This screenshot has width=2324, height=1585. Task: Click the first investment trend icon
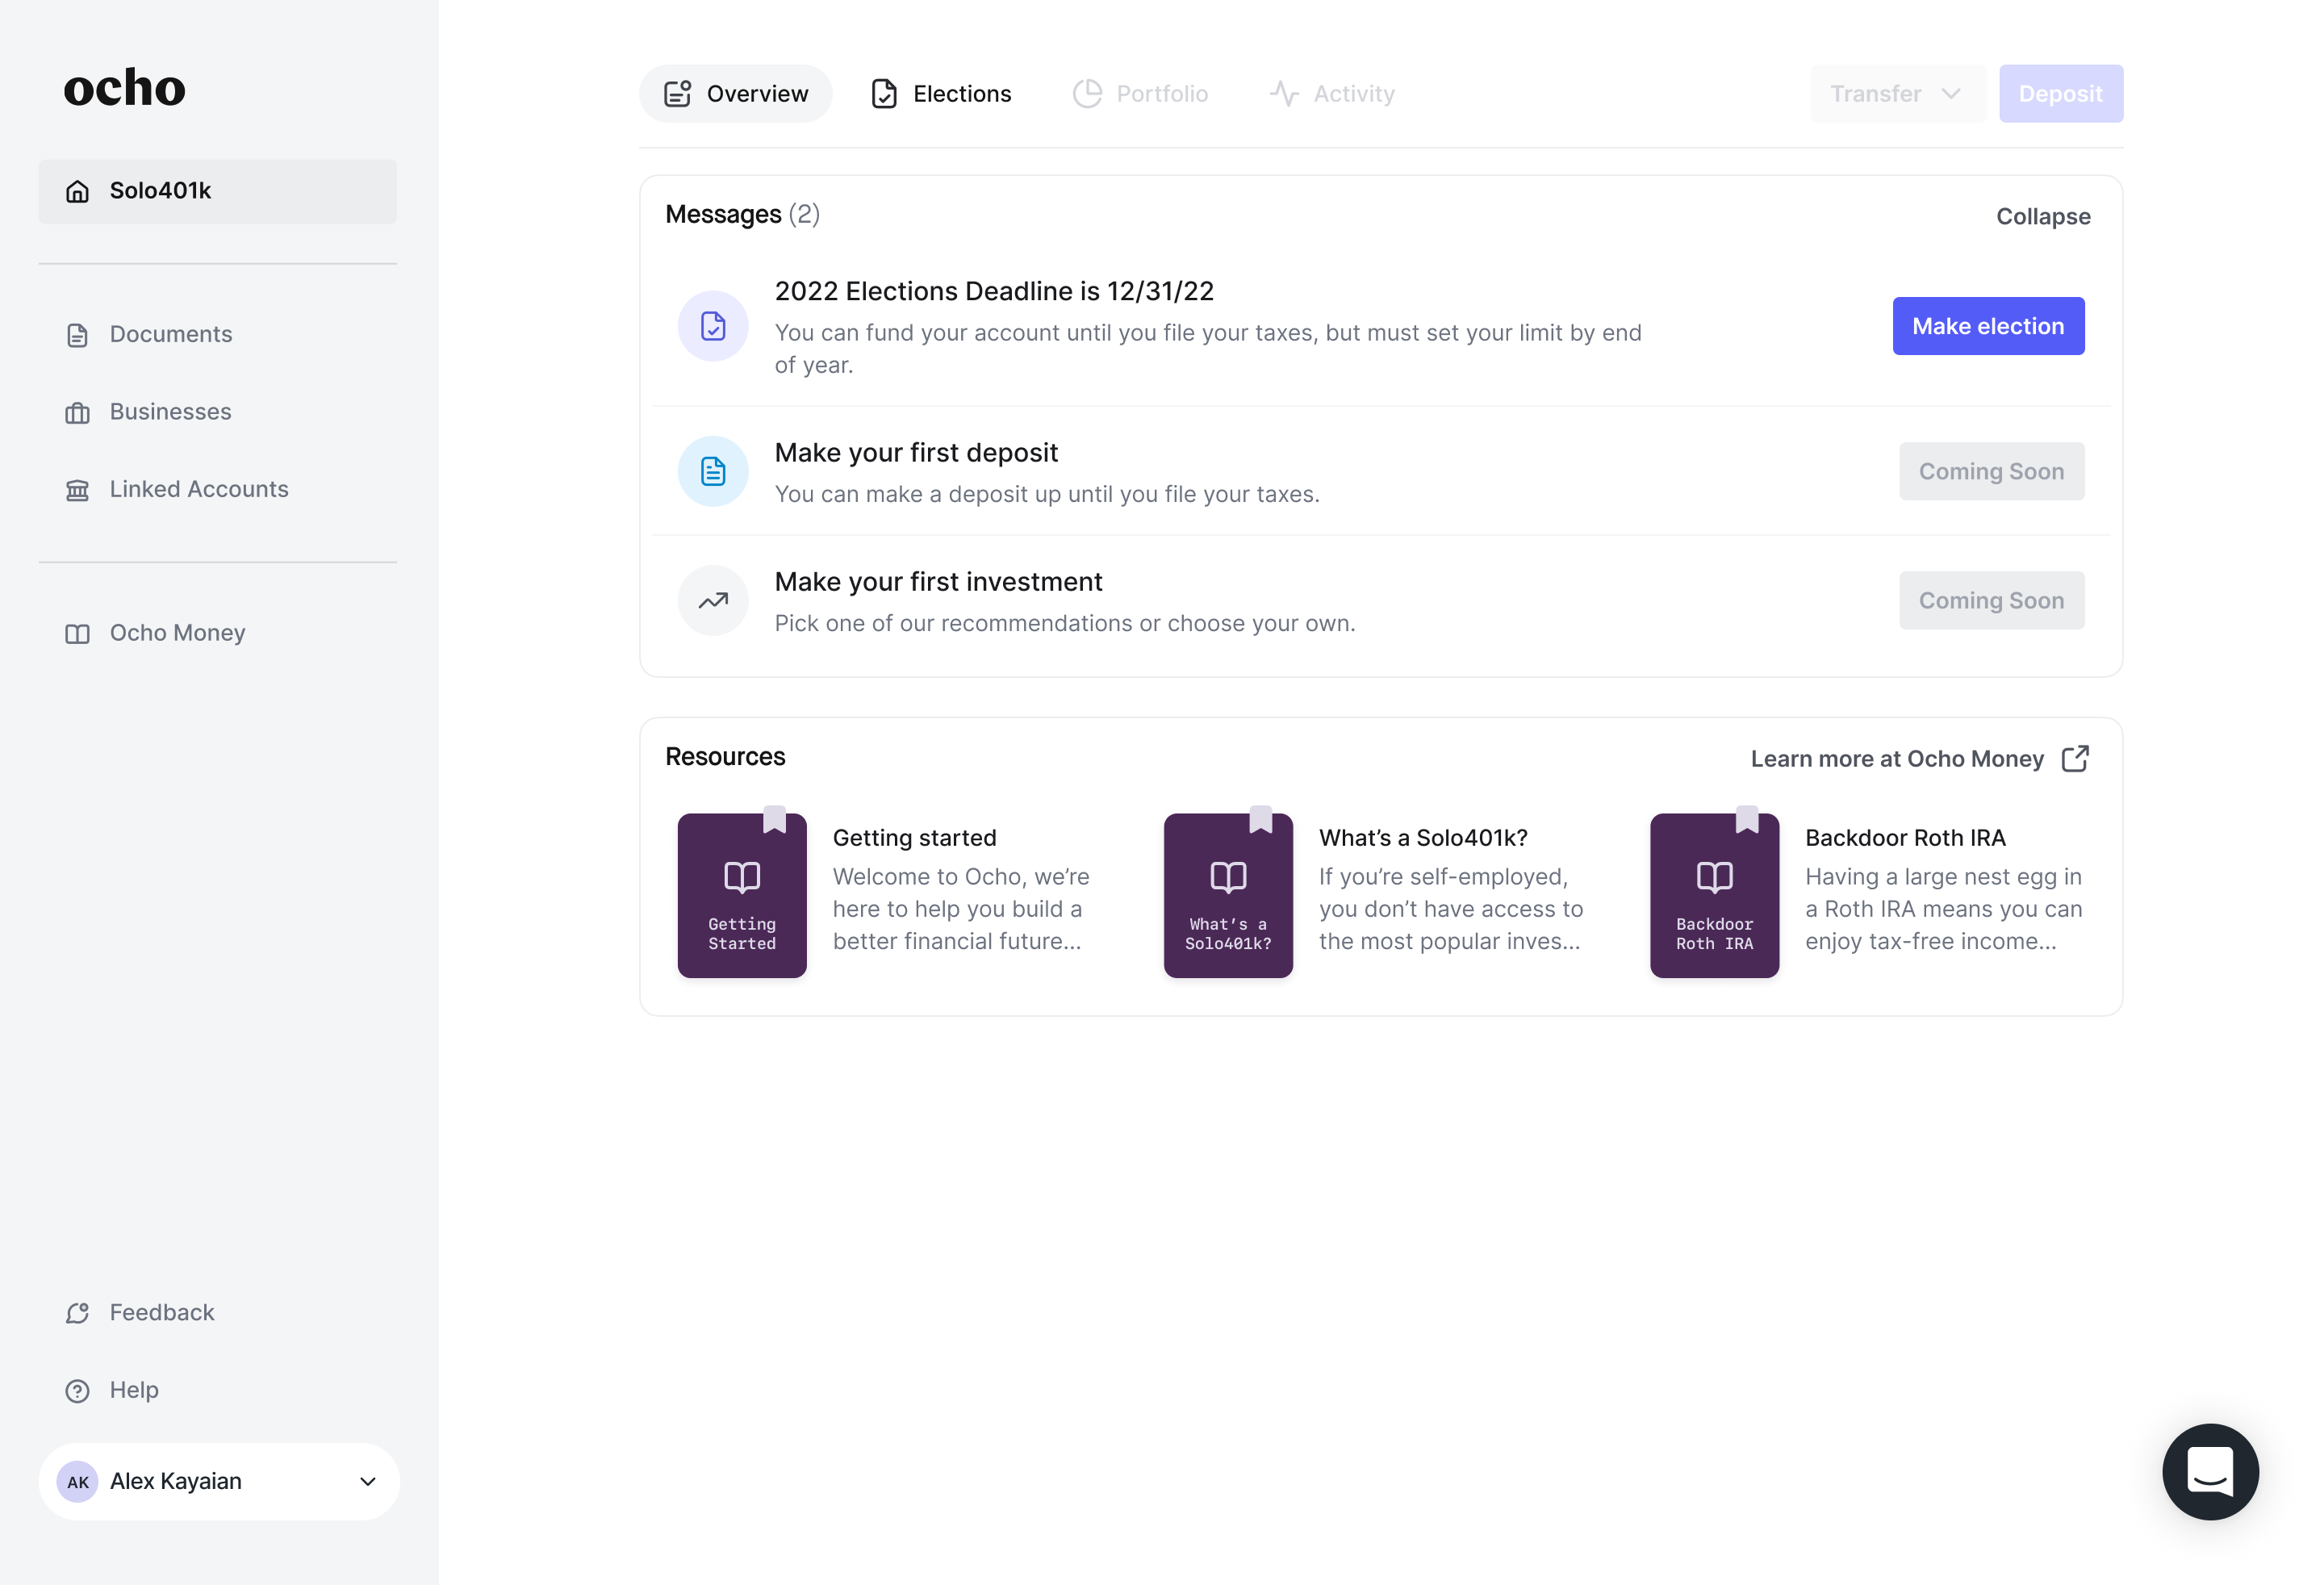[x=713, y=601]
